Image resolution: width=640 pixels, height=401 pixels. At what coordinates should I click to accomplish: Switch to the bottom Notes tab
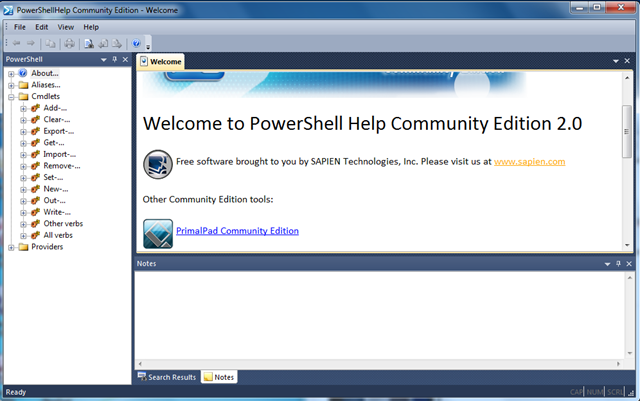click(x=219, y=377)
